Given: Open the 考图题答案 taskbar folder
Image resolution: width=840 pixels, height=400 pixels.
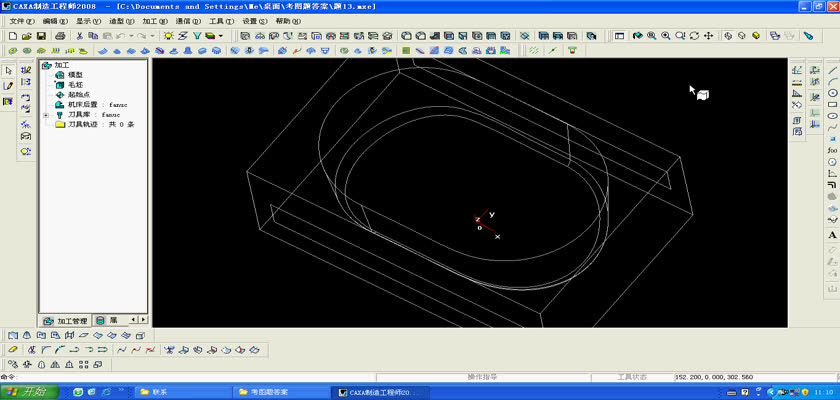Looking at the screenshot, I should [283, 393].
